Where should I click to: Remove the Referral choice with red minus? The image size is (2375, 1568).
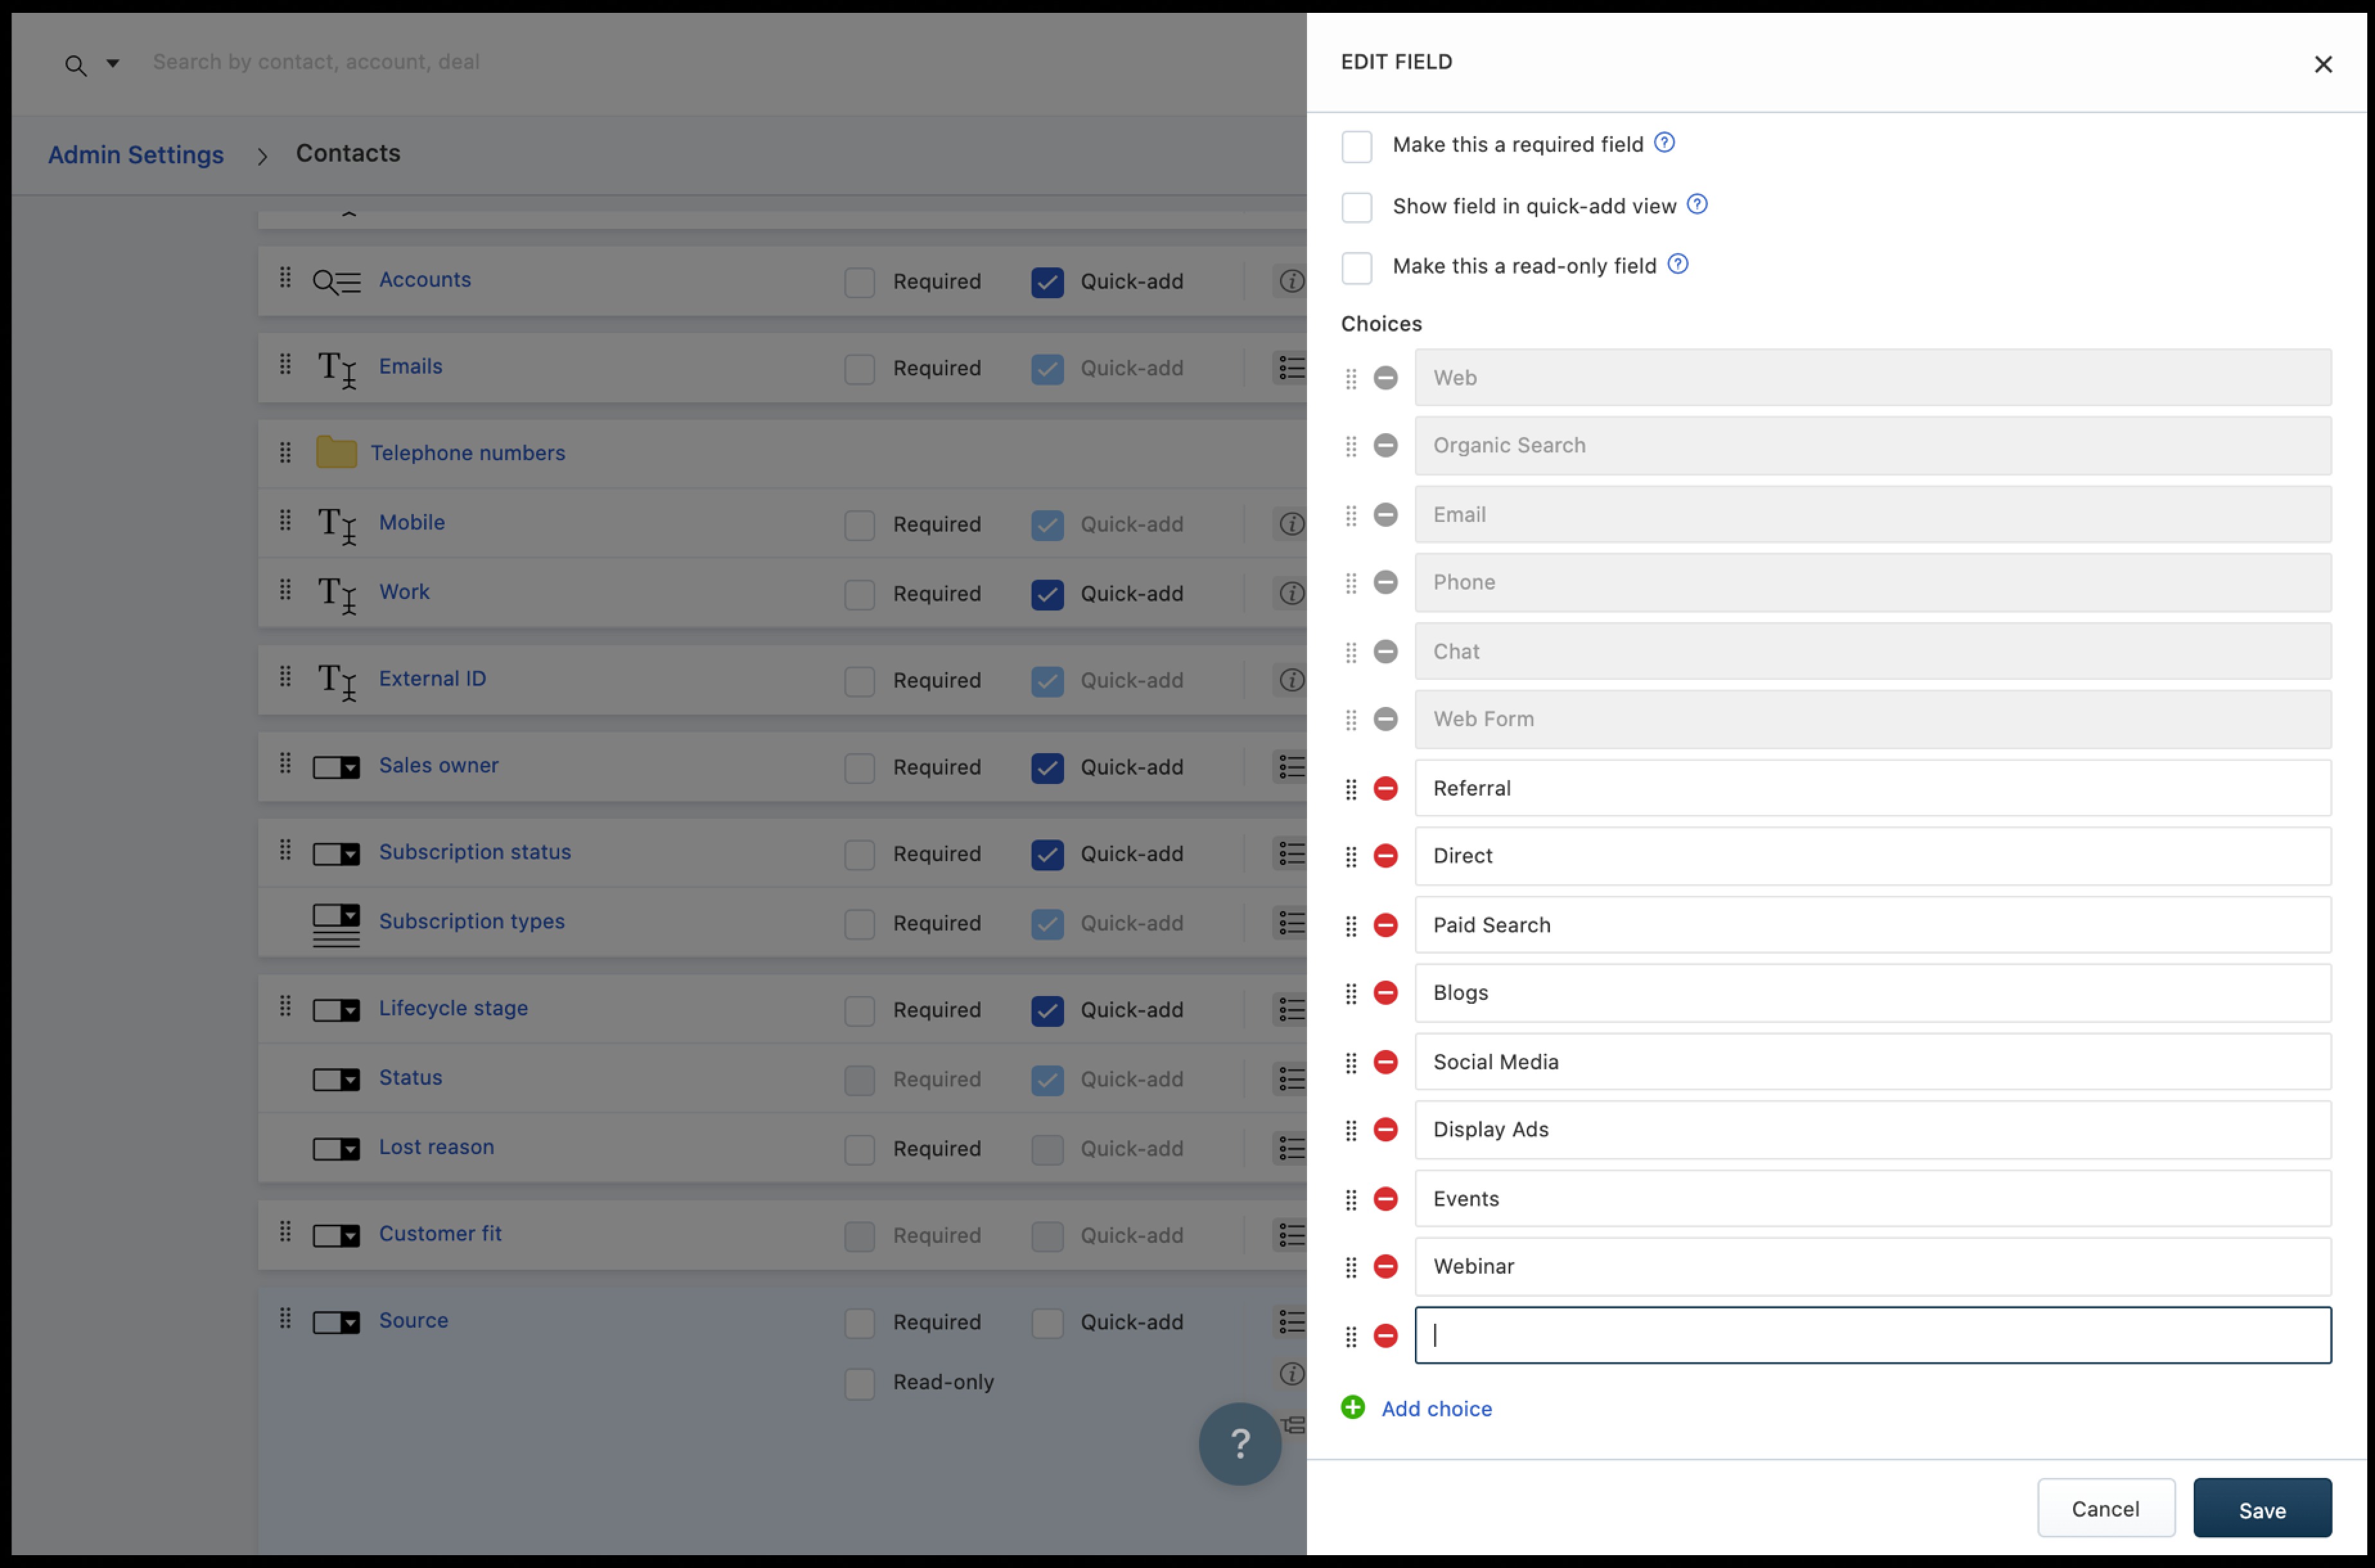tap(1385, 788)
